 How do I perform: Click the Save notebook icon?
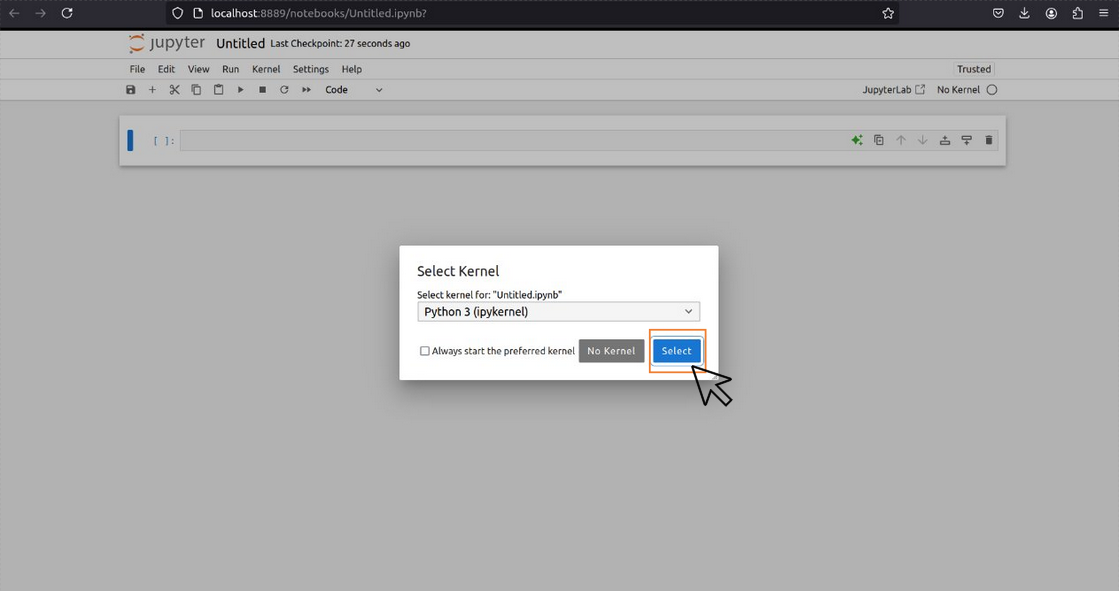pos(131,90)
